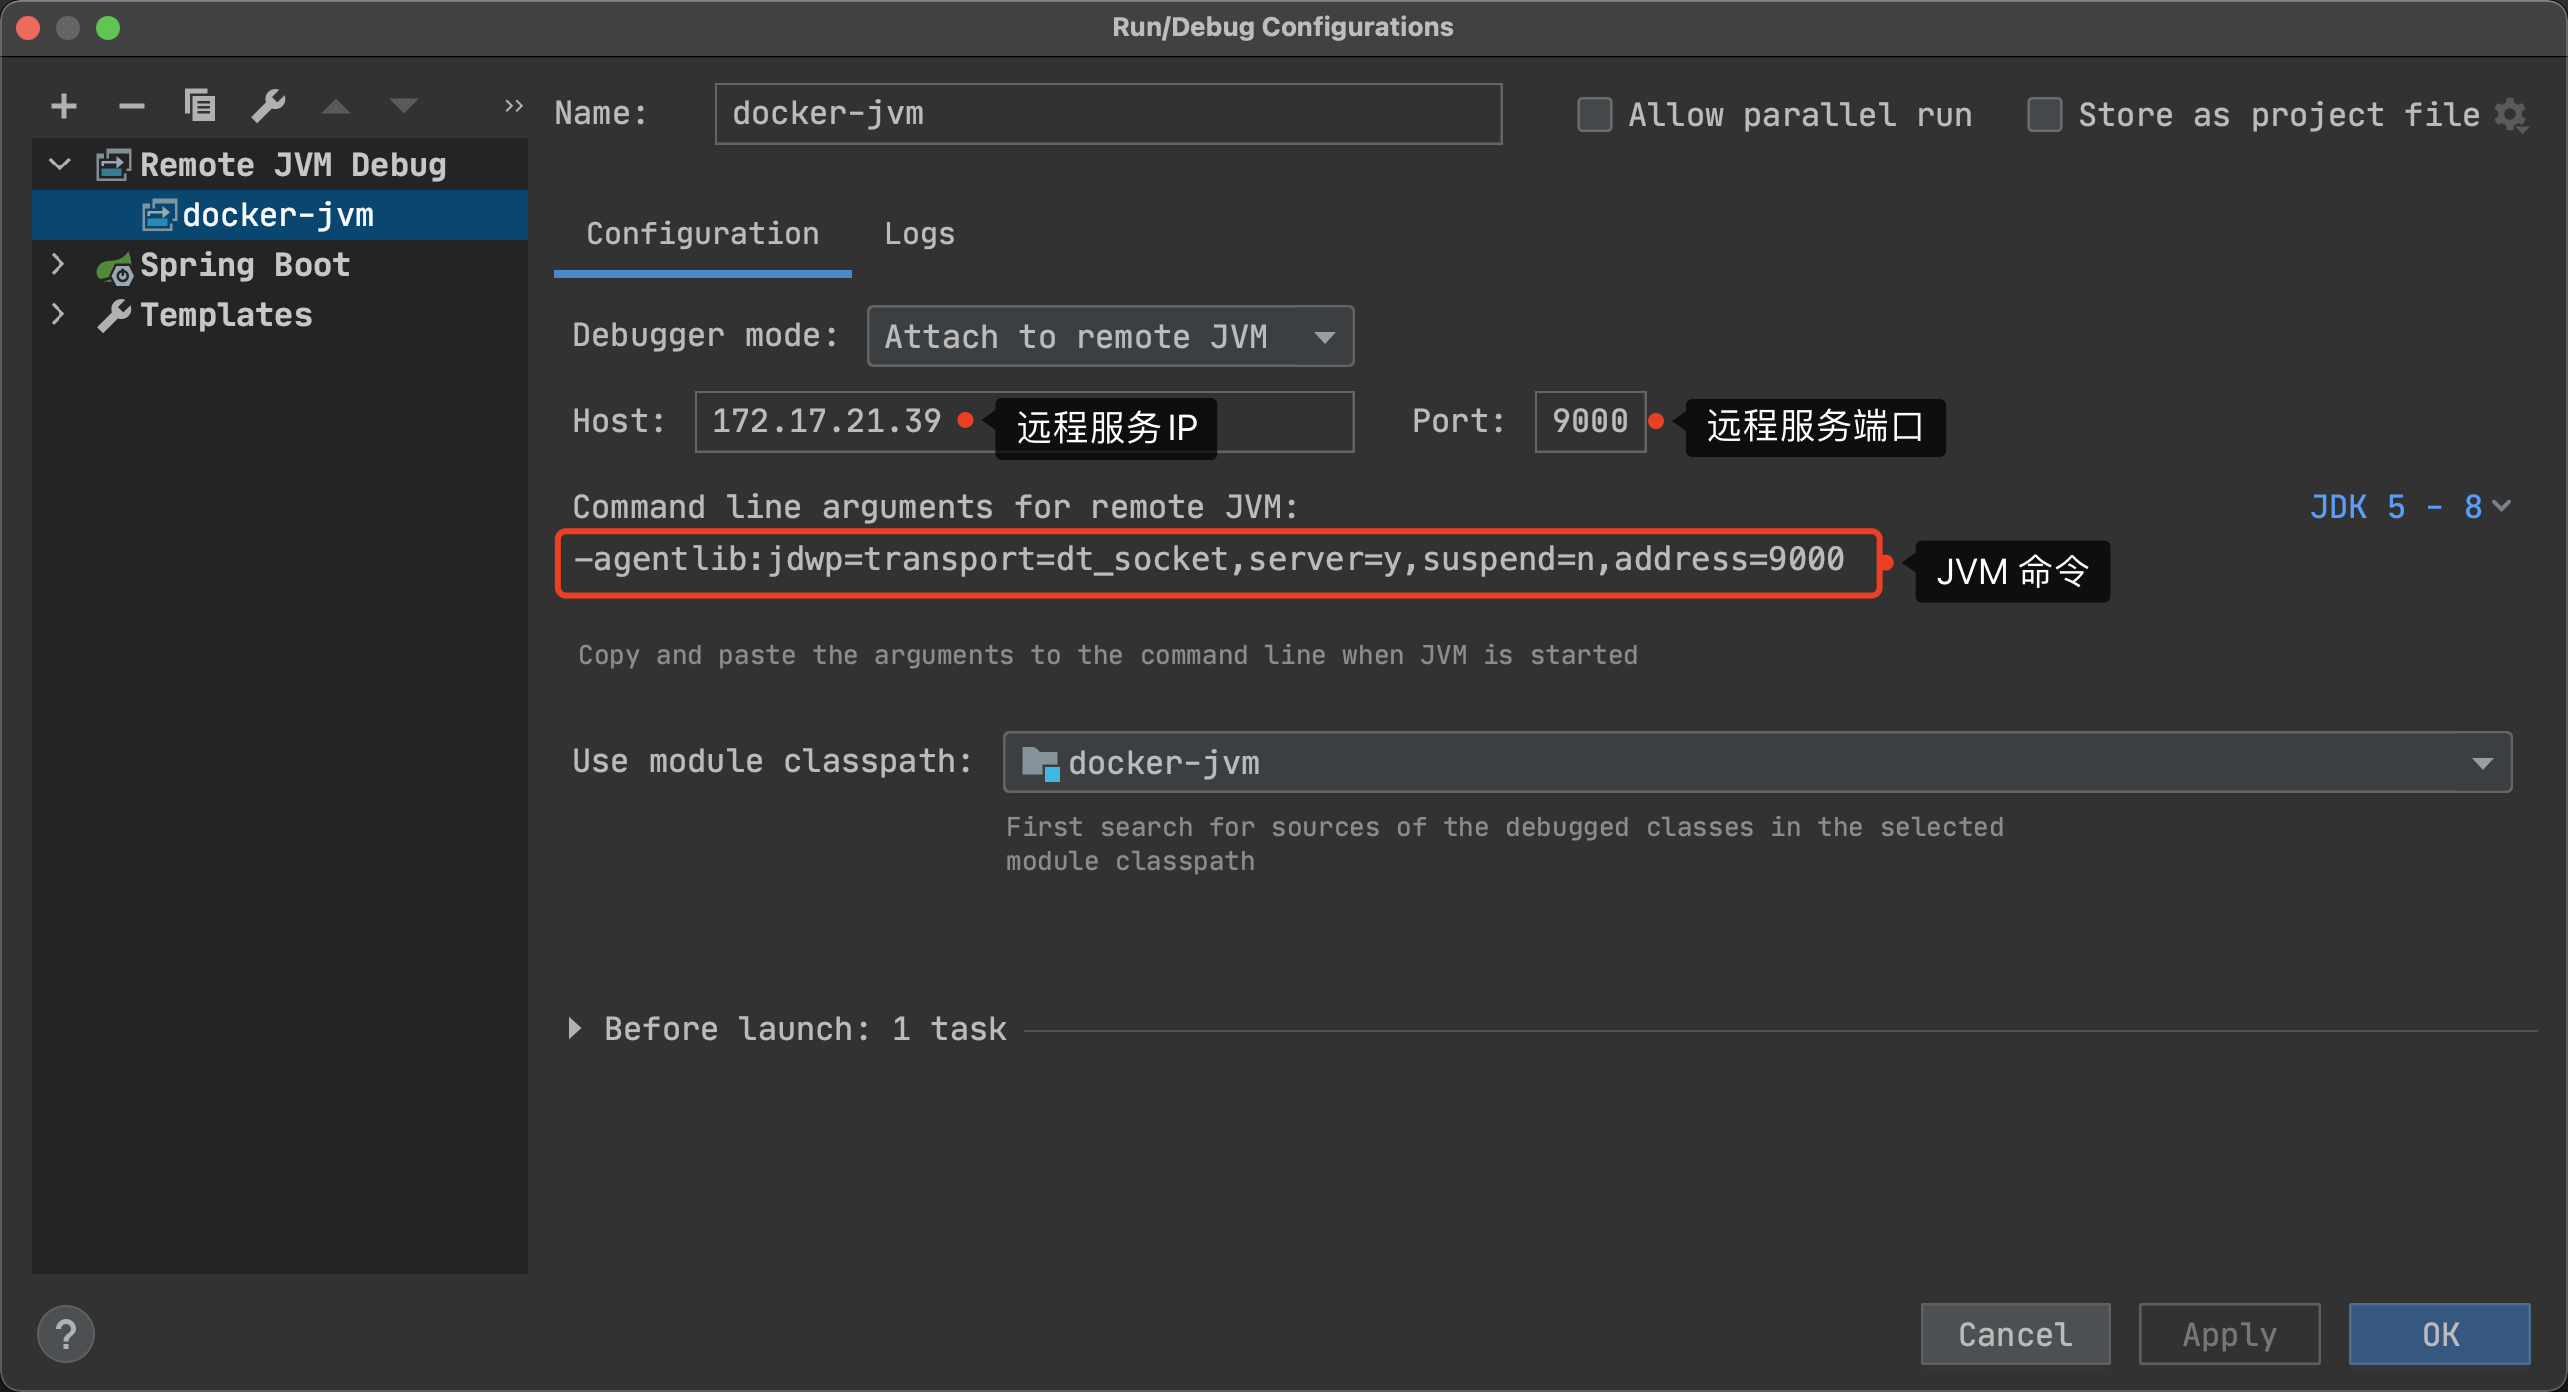Expand the Spring Boot tree node
The image size is (2568, 1392).
pos(58,265)
